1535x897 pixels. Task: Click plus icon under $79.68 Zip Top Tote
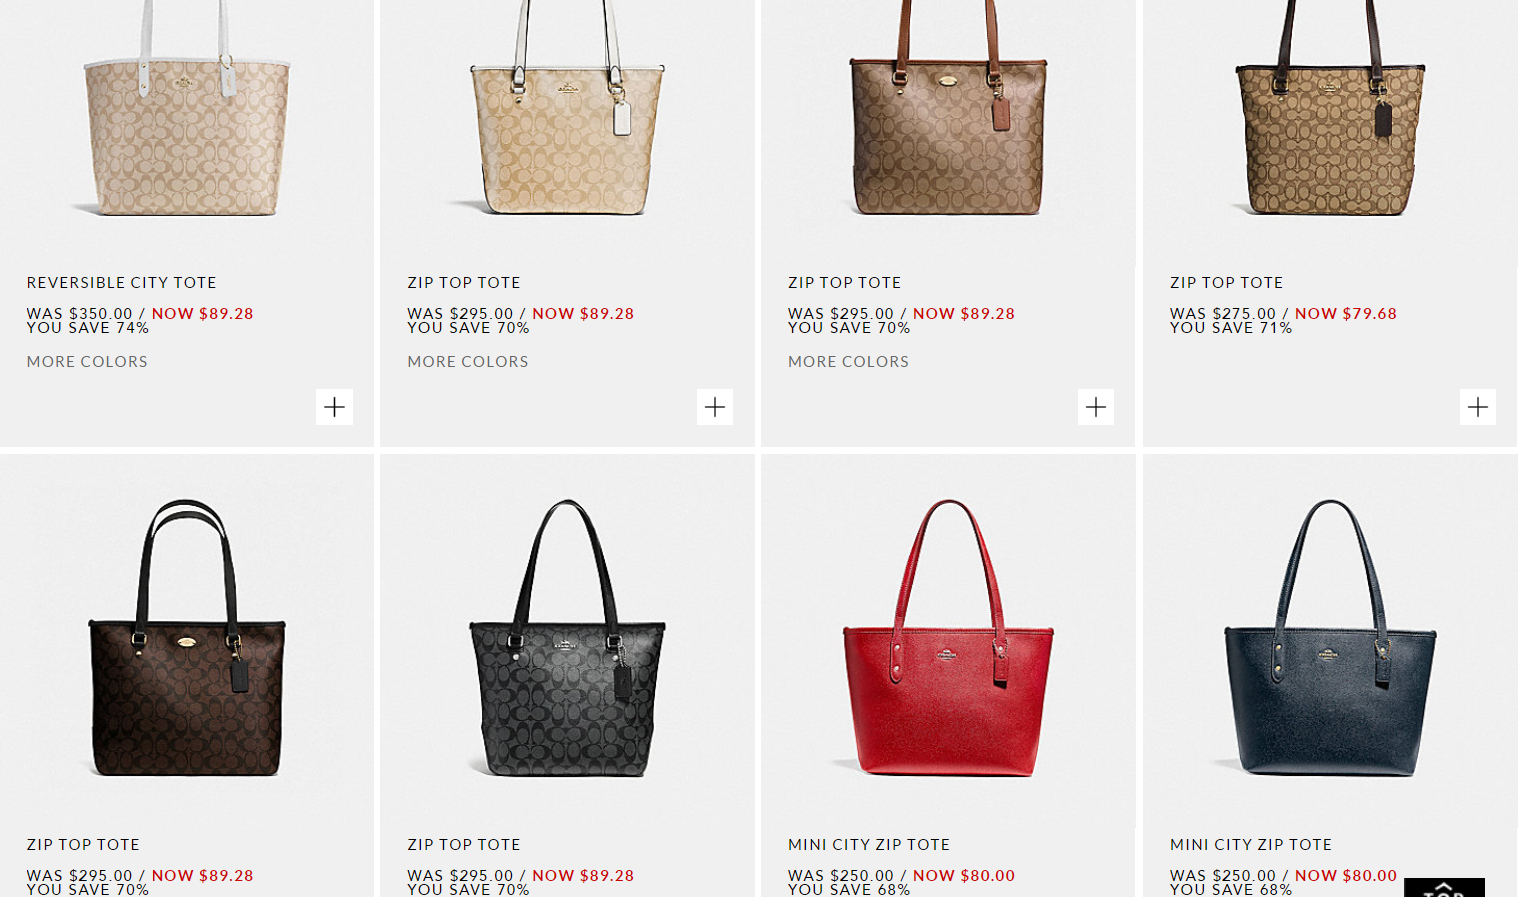1478,407
